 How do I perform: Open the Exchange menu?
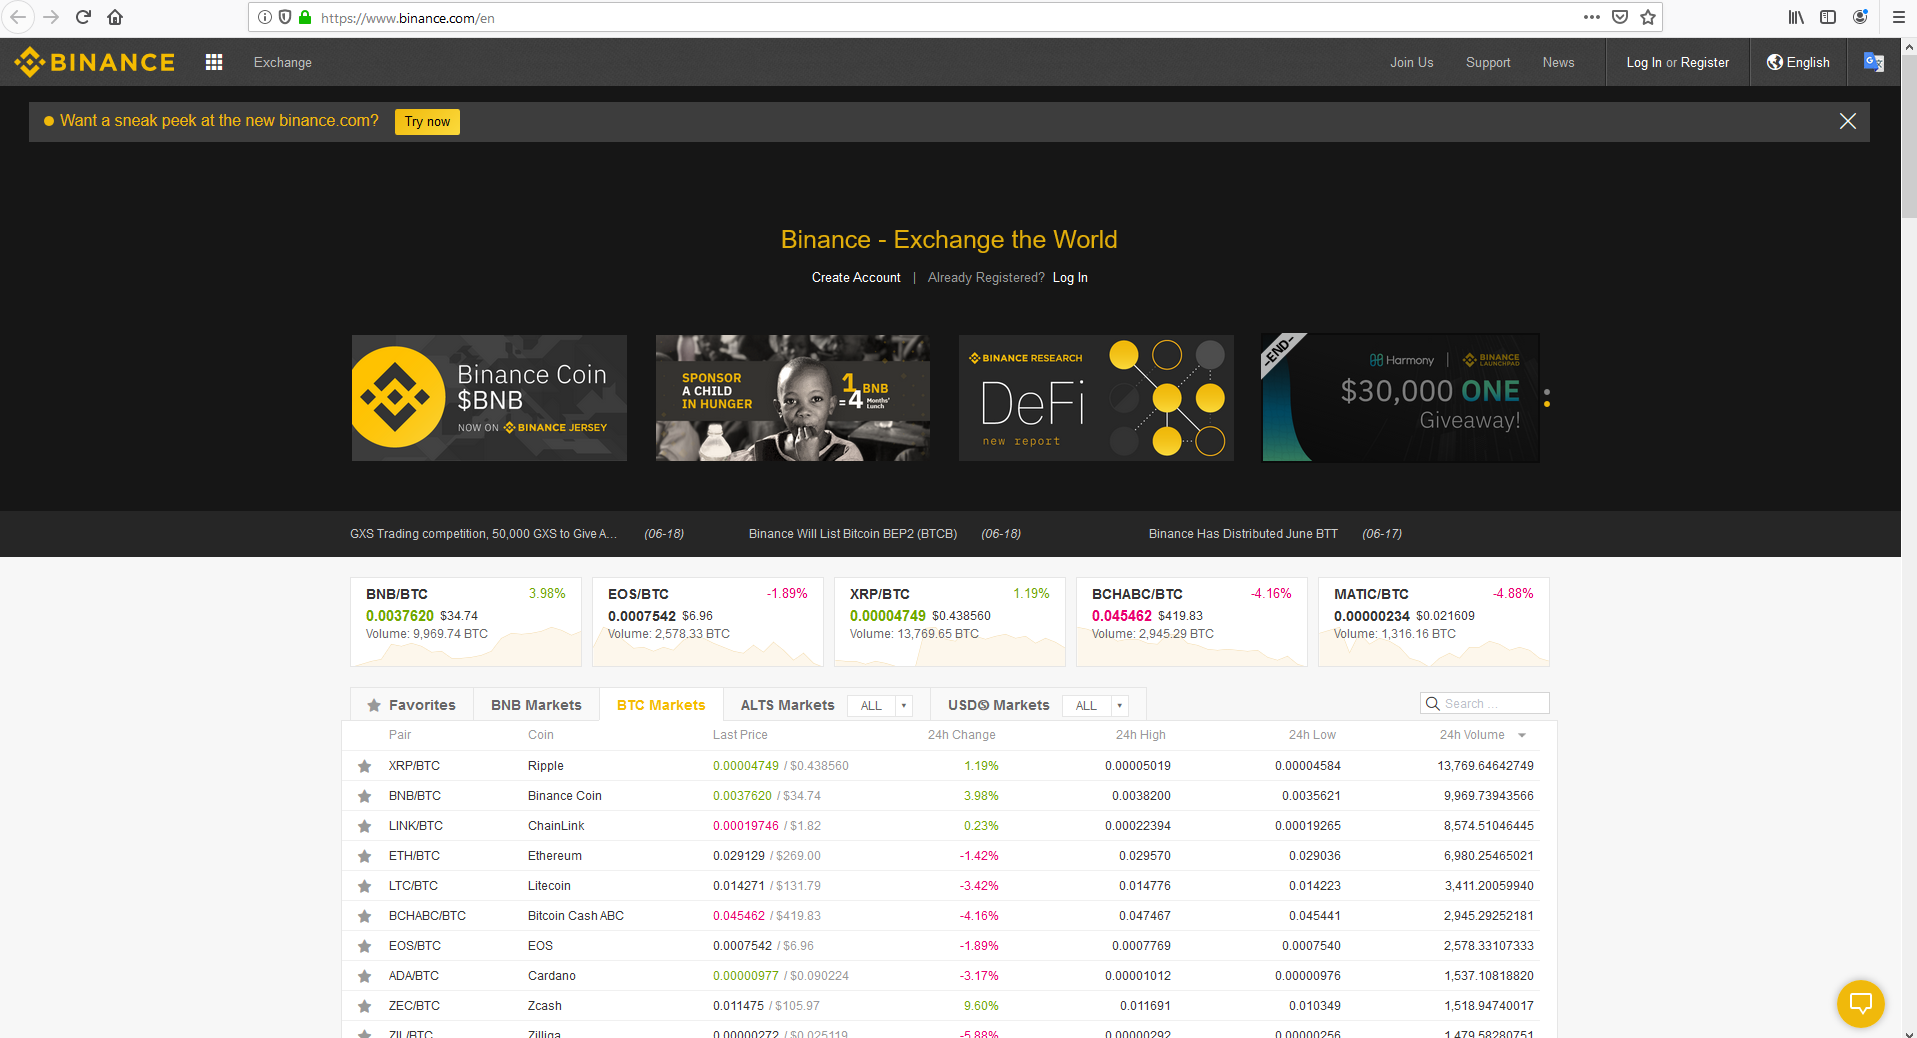click(282, 62)
